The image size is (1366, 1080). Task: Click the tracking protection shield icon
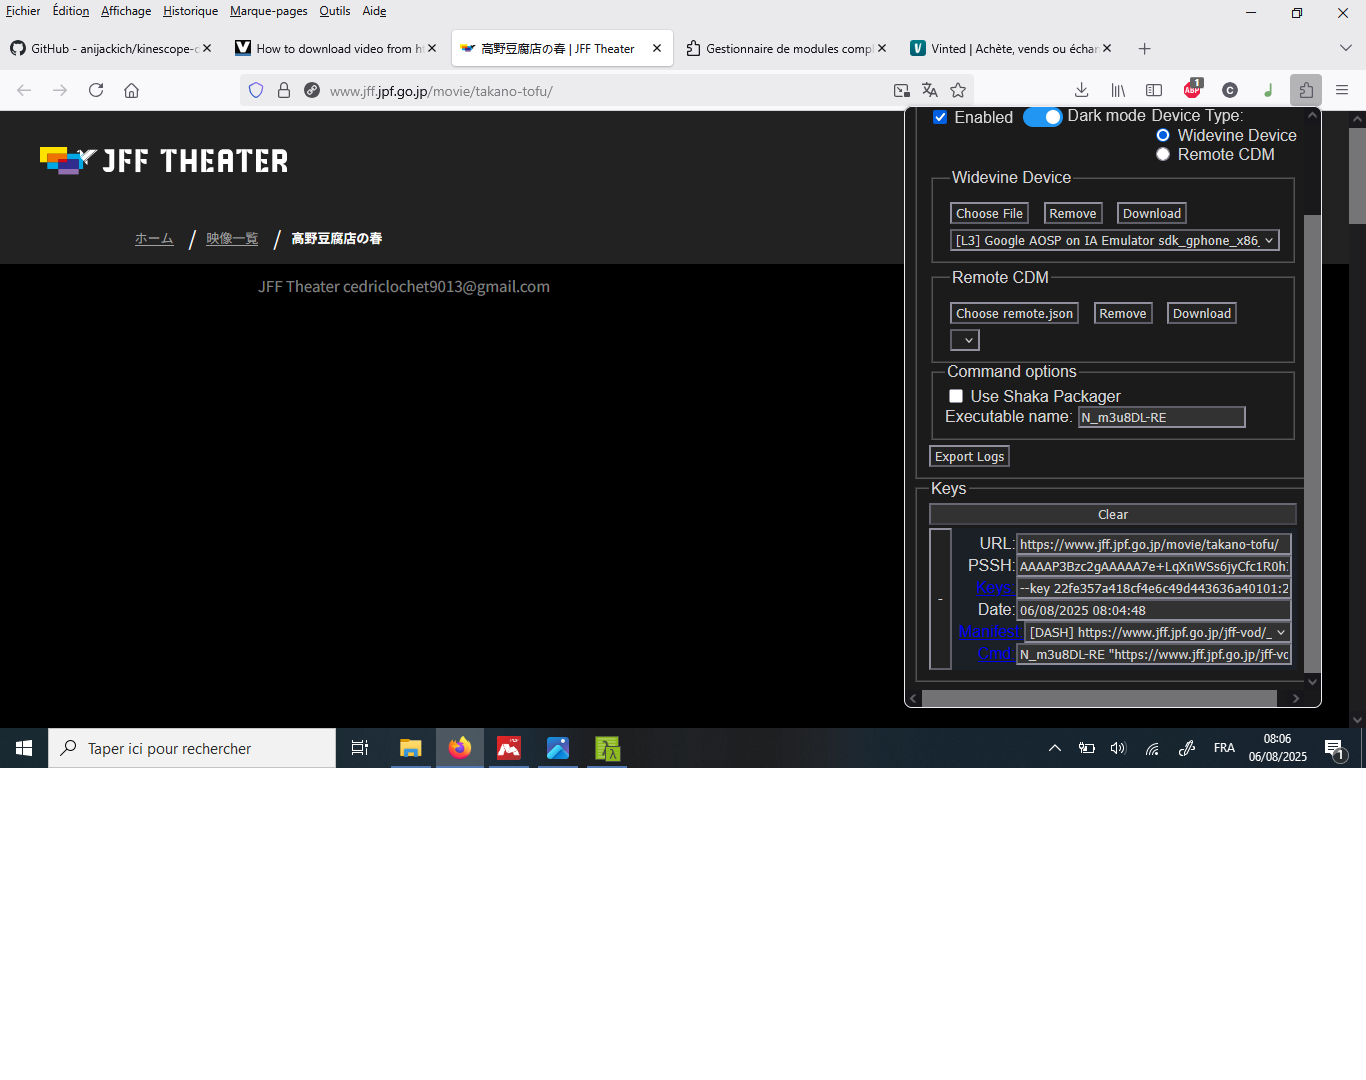[x=256, y=90]
